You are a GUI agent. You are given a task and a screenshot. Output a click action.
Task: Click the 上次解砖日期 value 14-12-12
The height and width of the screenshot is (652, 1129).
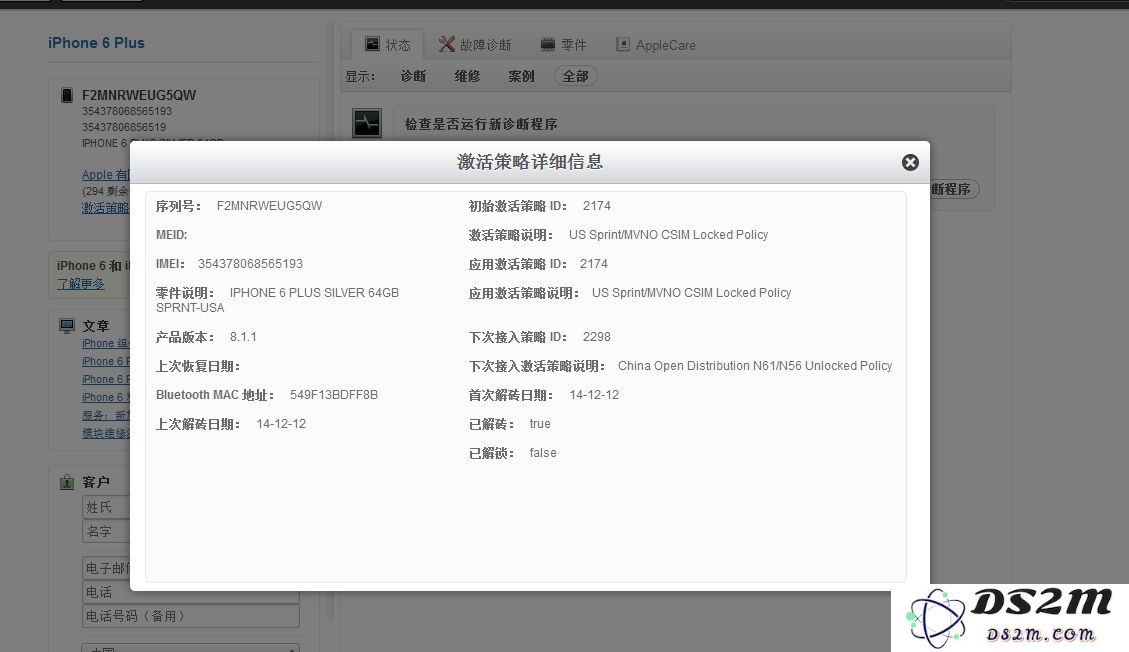(x=282, y=424)
